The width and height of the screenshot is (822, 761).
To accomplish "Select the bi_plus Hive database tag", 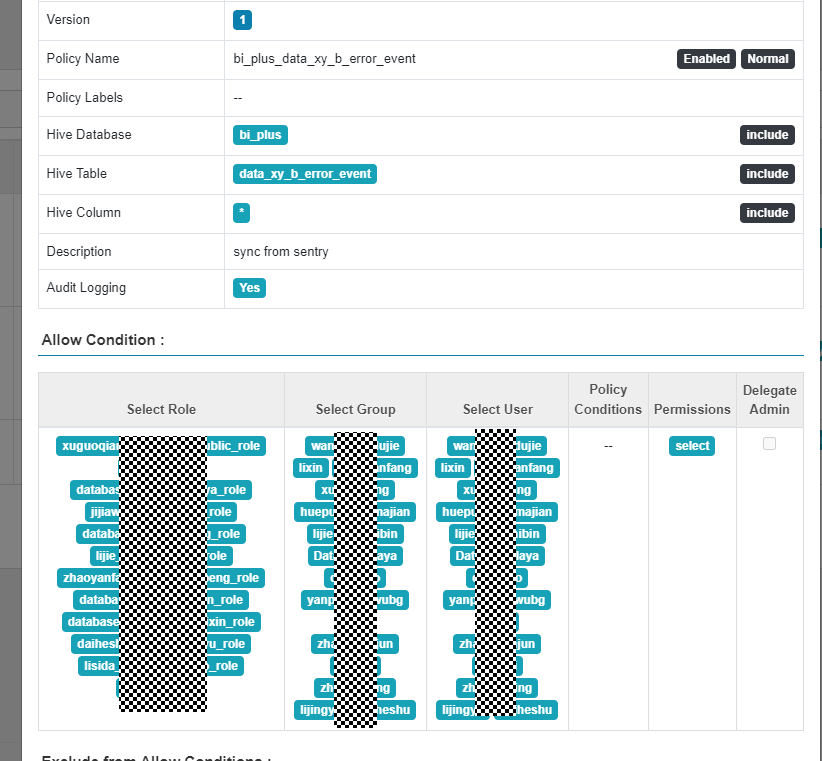I will pyautogui.click(x=261, y=135).
